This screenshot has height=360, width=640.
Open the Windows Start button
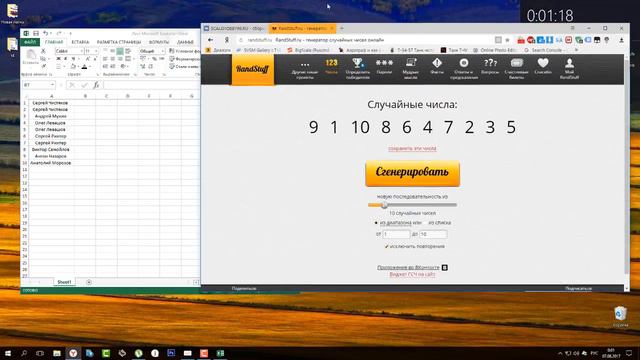pos(8,353)
